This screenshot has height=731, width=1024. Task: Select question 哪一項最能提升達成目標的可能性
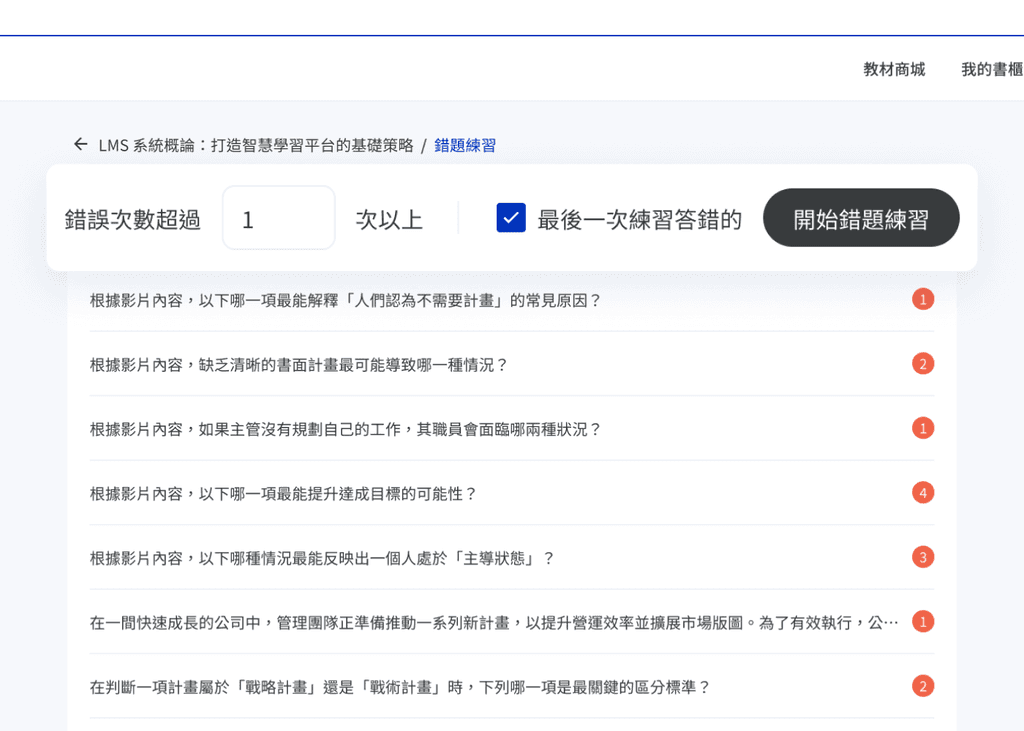pos(283,494)
